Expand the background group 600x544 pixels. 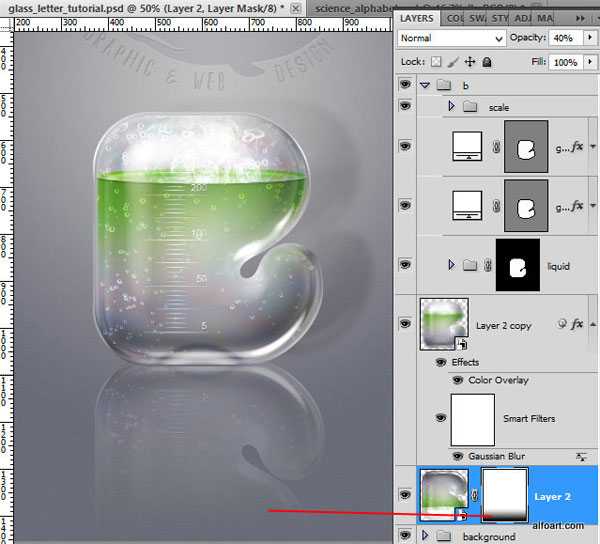[x=425, y=535]
